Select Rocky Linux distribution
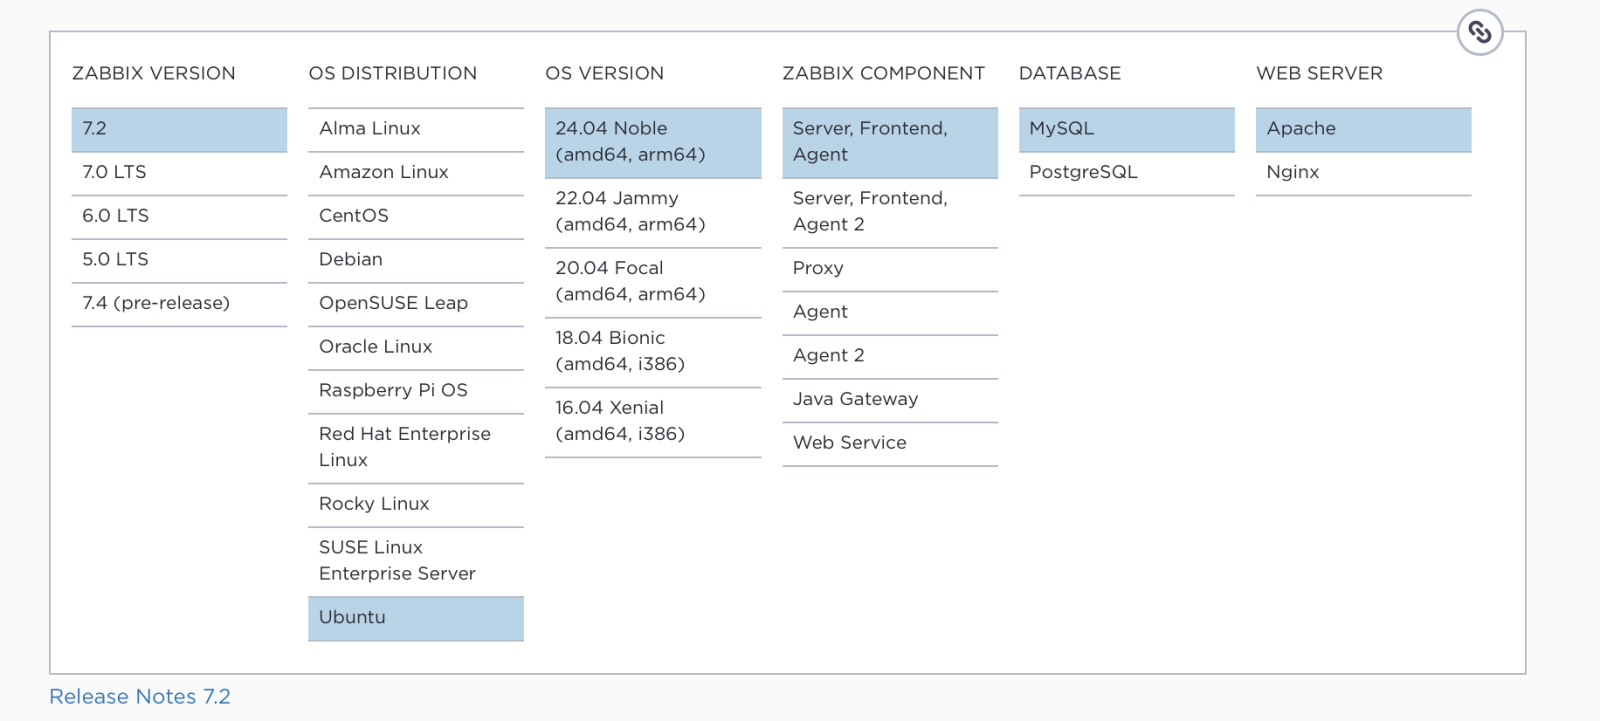The width and height of the screenshot is (1600, 721). tap(416, 505)
